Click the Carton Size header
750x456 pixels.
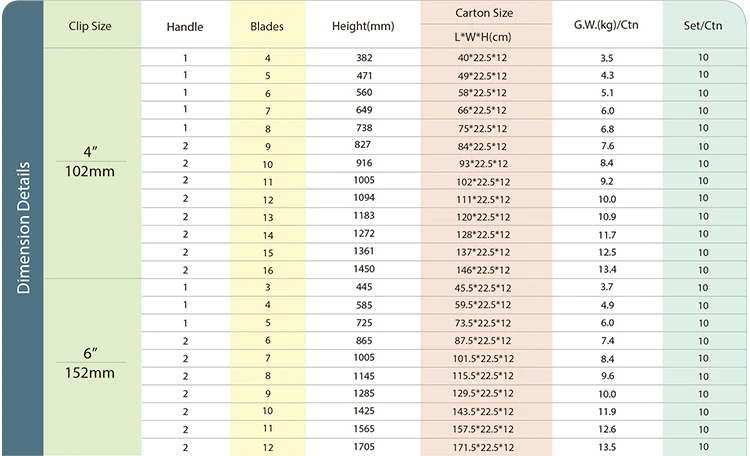point(484,13)
